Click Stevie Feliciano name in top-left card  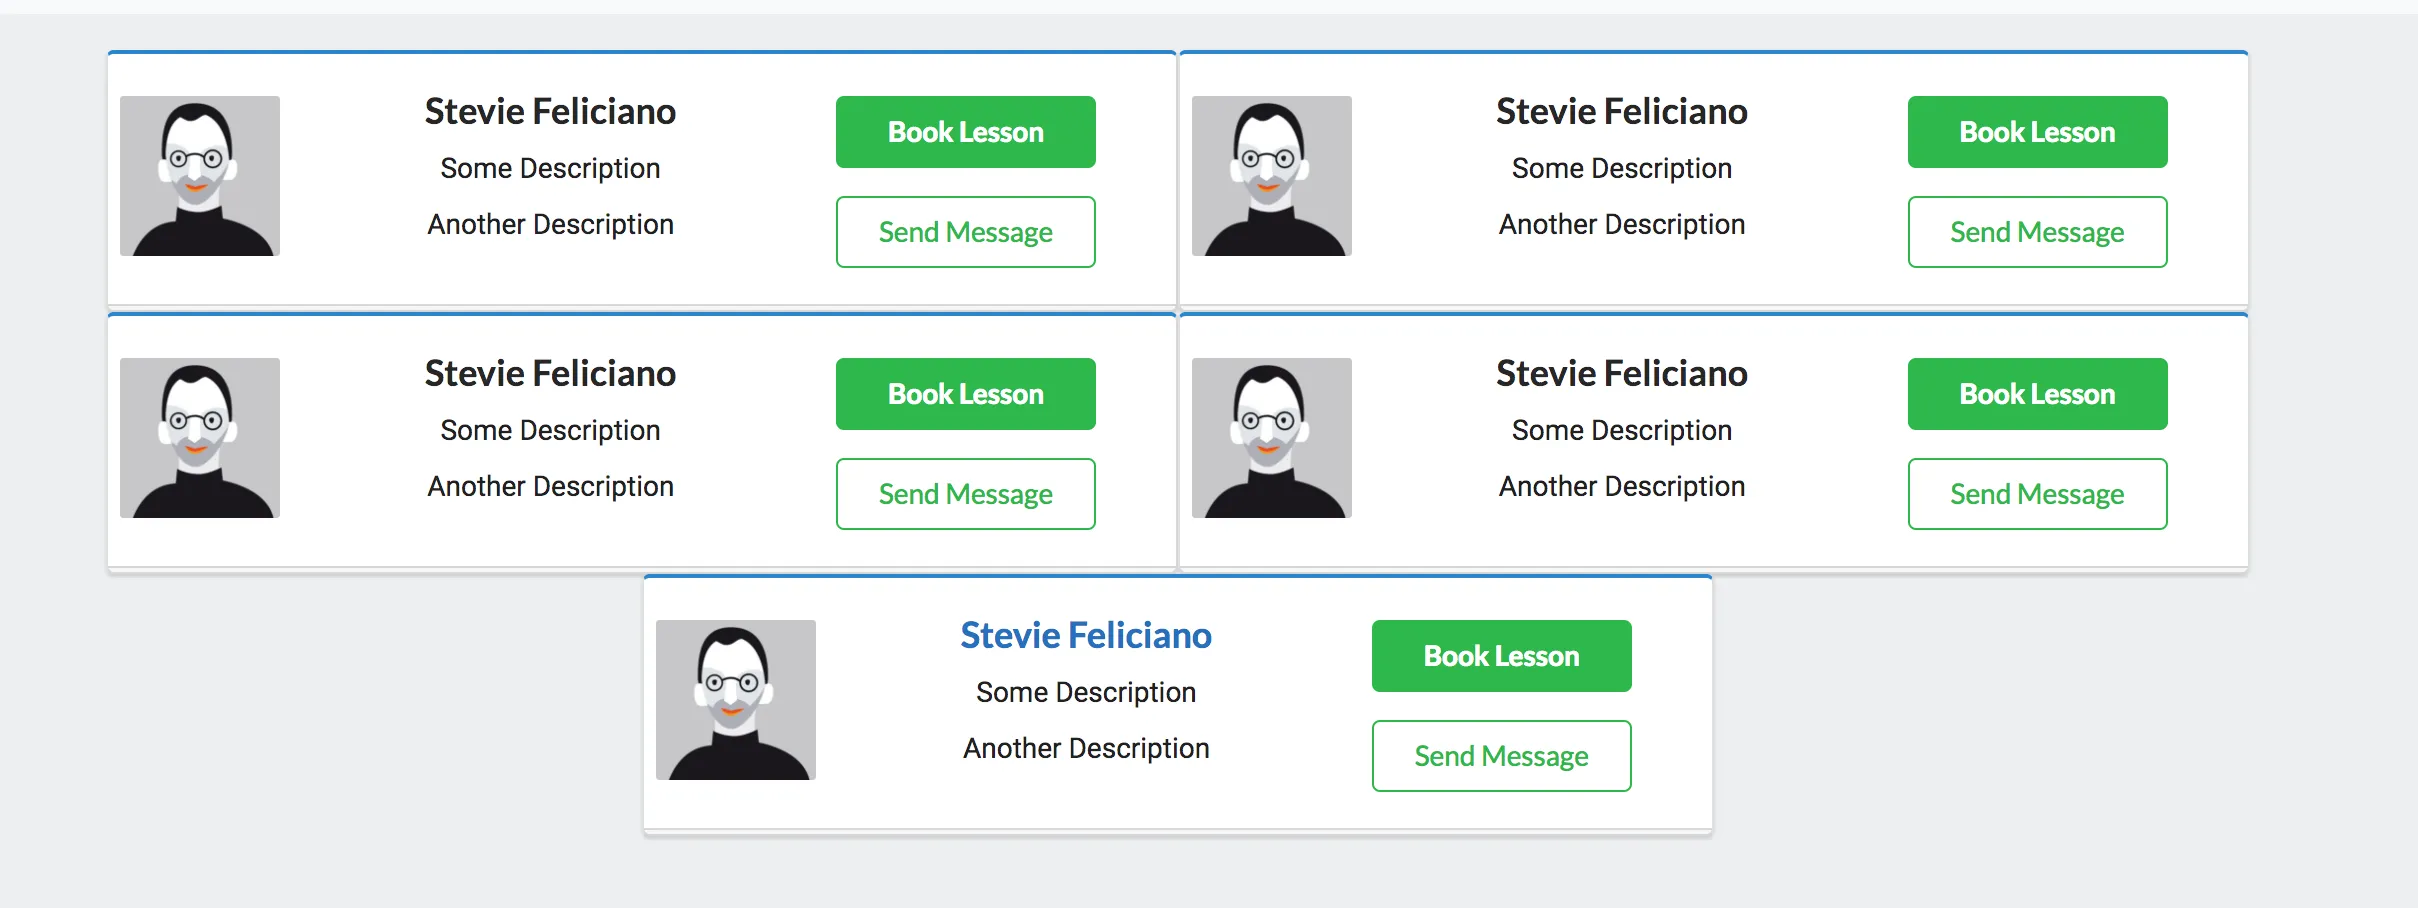550,112
